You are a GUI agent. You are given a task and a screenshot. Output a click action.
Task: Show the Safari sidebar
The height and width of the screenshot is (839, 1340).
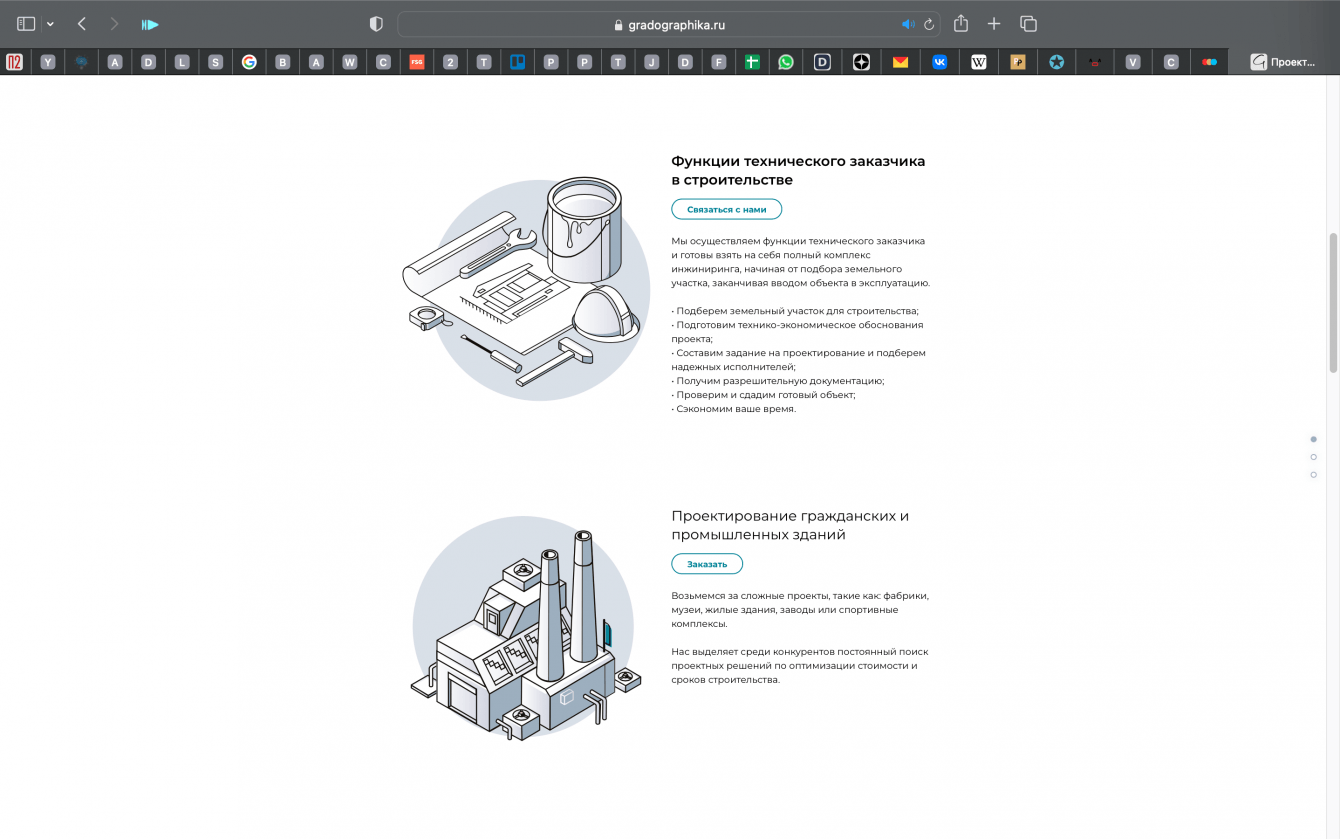pos(26,24)
